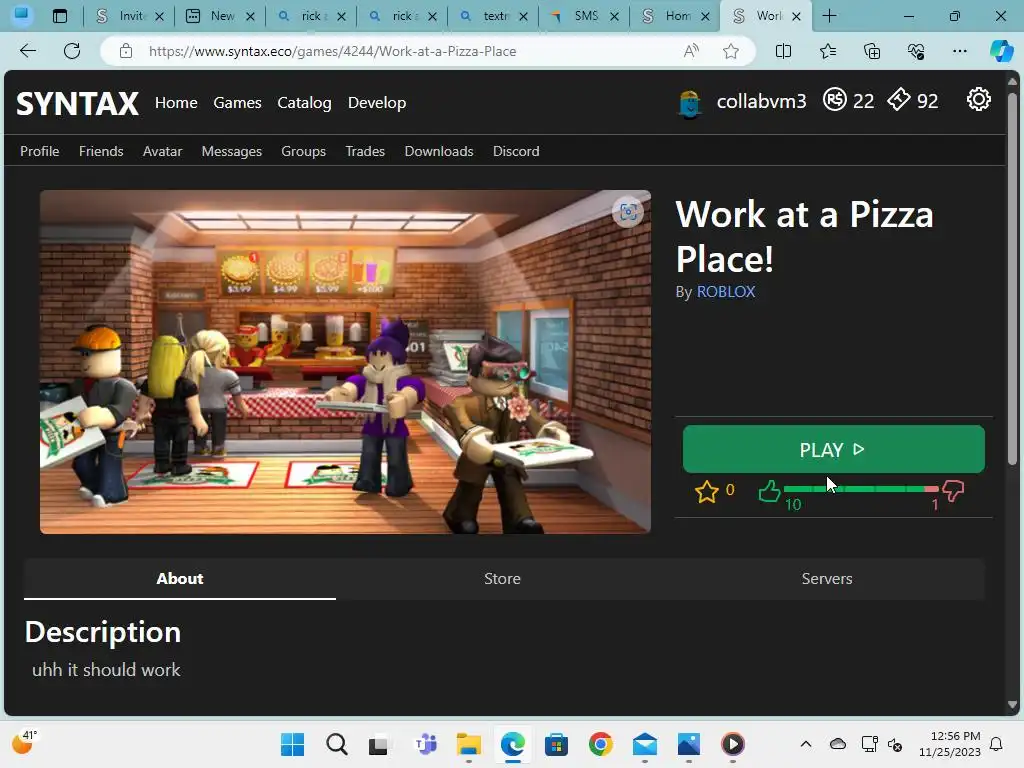Open taskbar Search
Image resolution: width=1024 pixels, height=768 pixels.
[337, 744]
